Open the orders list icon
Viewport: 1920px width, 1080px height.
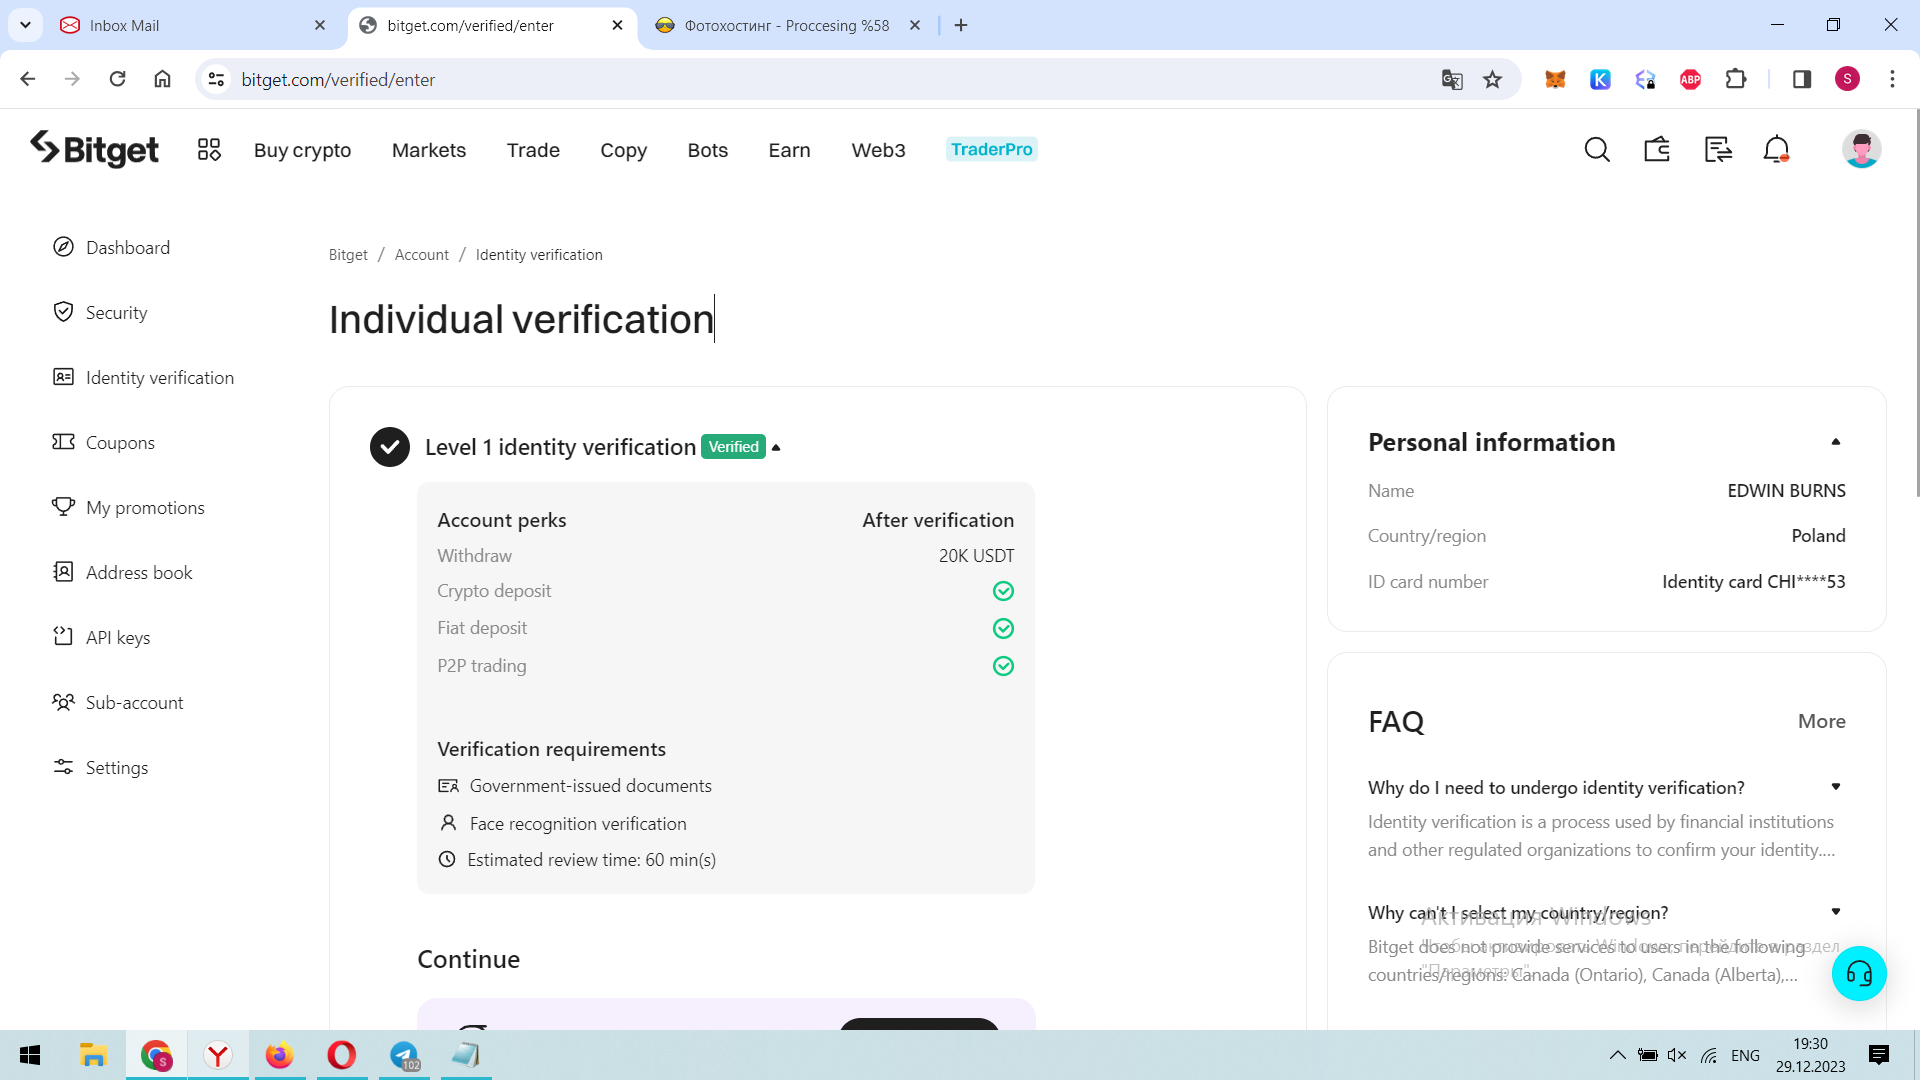point(1718,150)
